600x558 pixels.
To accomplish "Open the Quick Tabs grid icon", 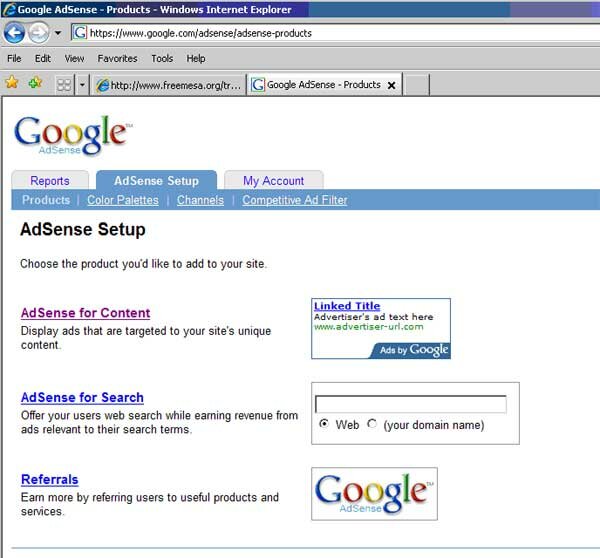I will (64, 85).
